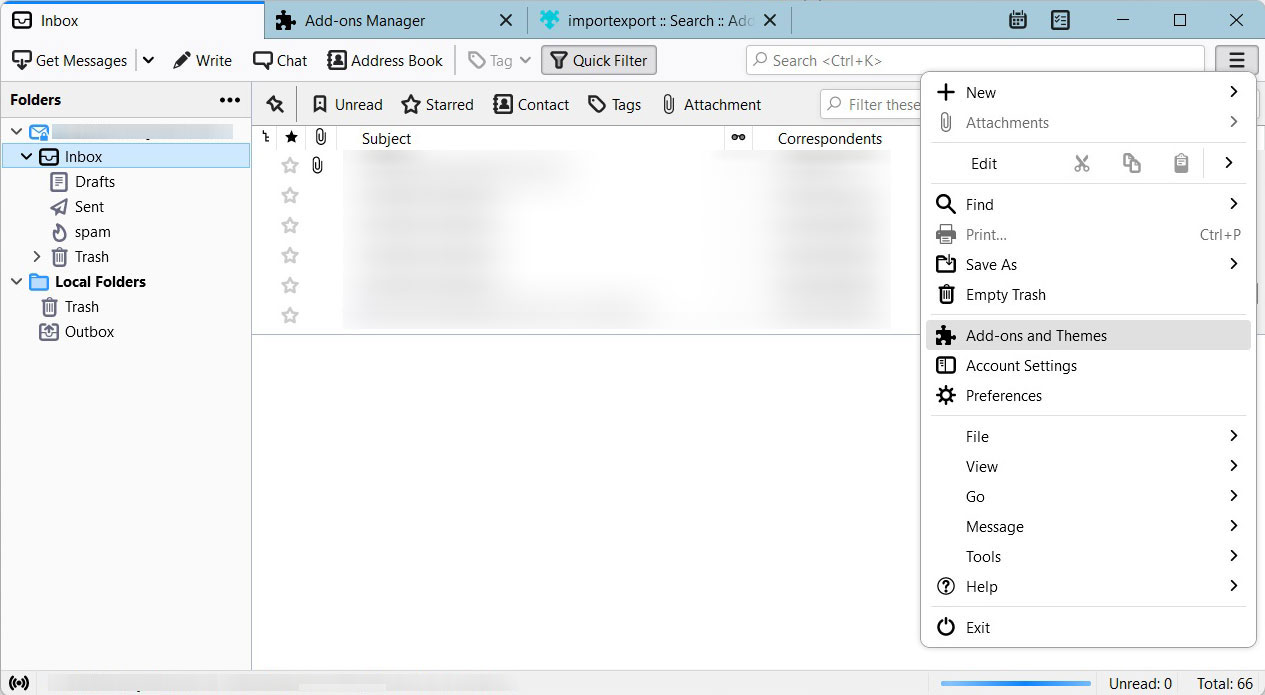Select the spam folder
This screenshot has width=1265, height=695.
(92, 232)
